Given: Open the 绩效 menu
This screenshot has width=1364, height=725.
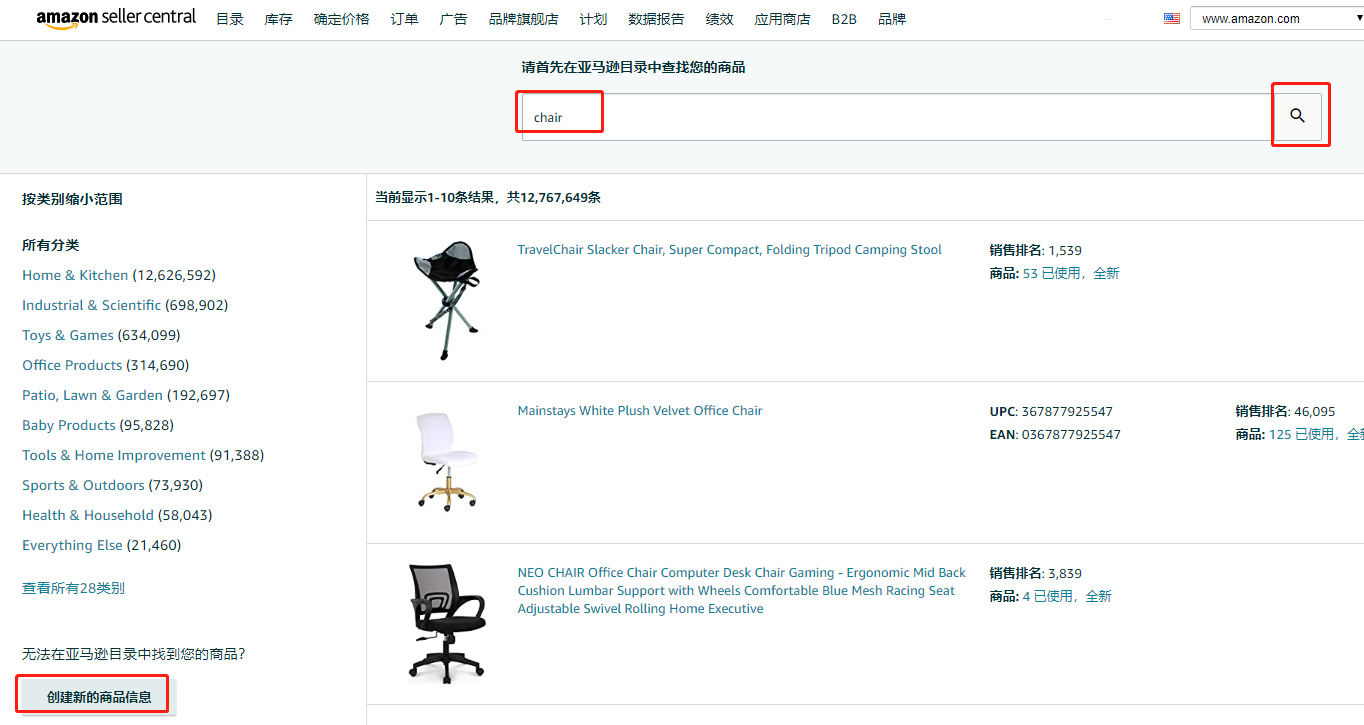Looking at the screenshot, I should click(720, 19).
